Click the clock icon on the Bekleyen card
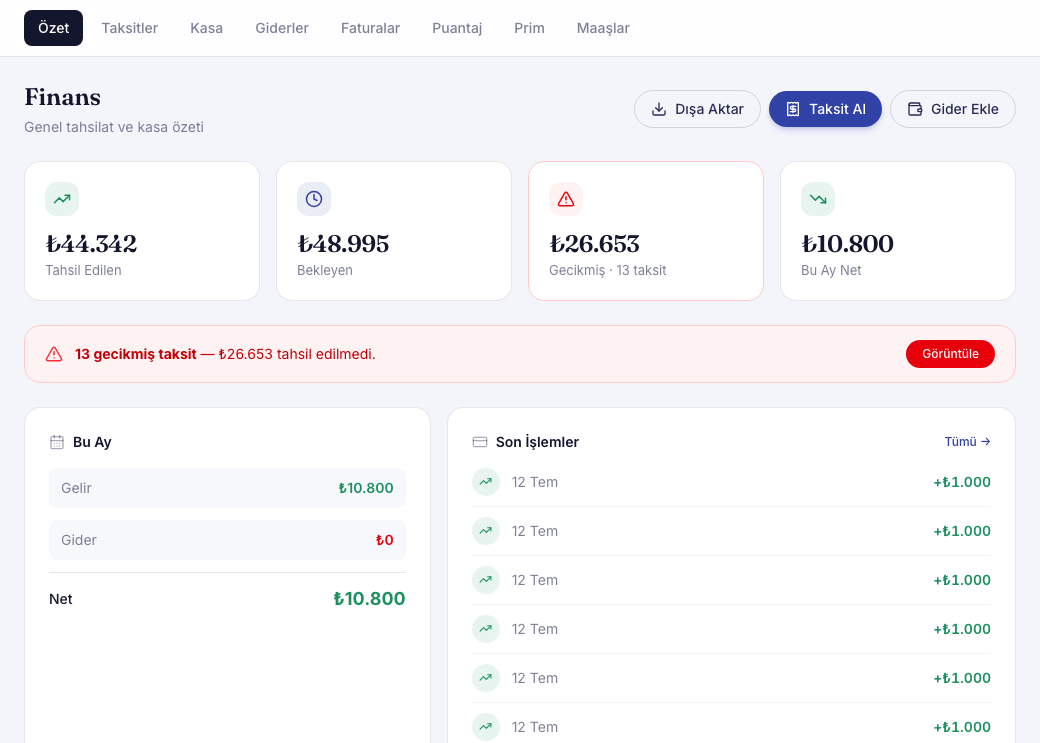Screen dimensions: 1040x743 pyautogui.click(x=314, y=199)
